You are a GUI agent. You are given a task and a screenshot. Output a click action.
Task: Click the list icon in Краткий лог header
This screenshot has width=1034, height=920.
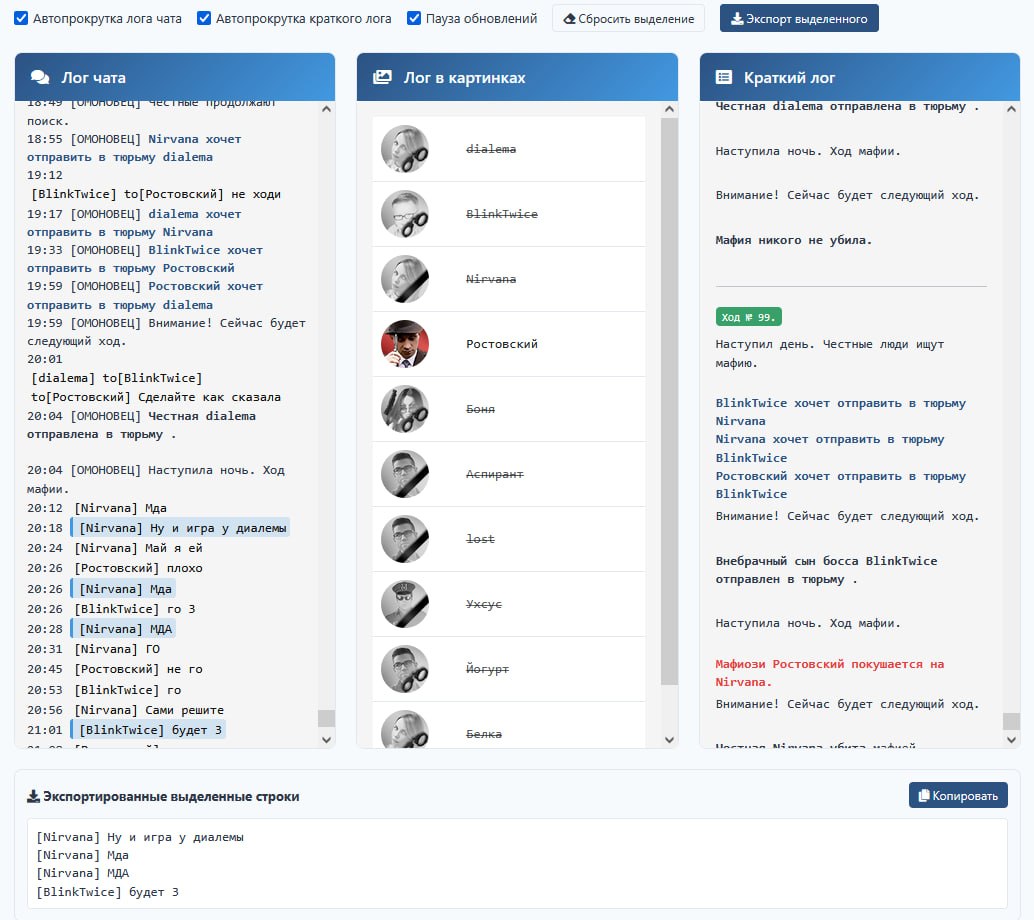coord(724,78)
